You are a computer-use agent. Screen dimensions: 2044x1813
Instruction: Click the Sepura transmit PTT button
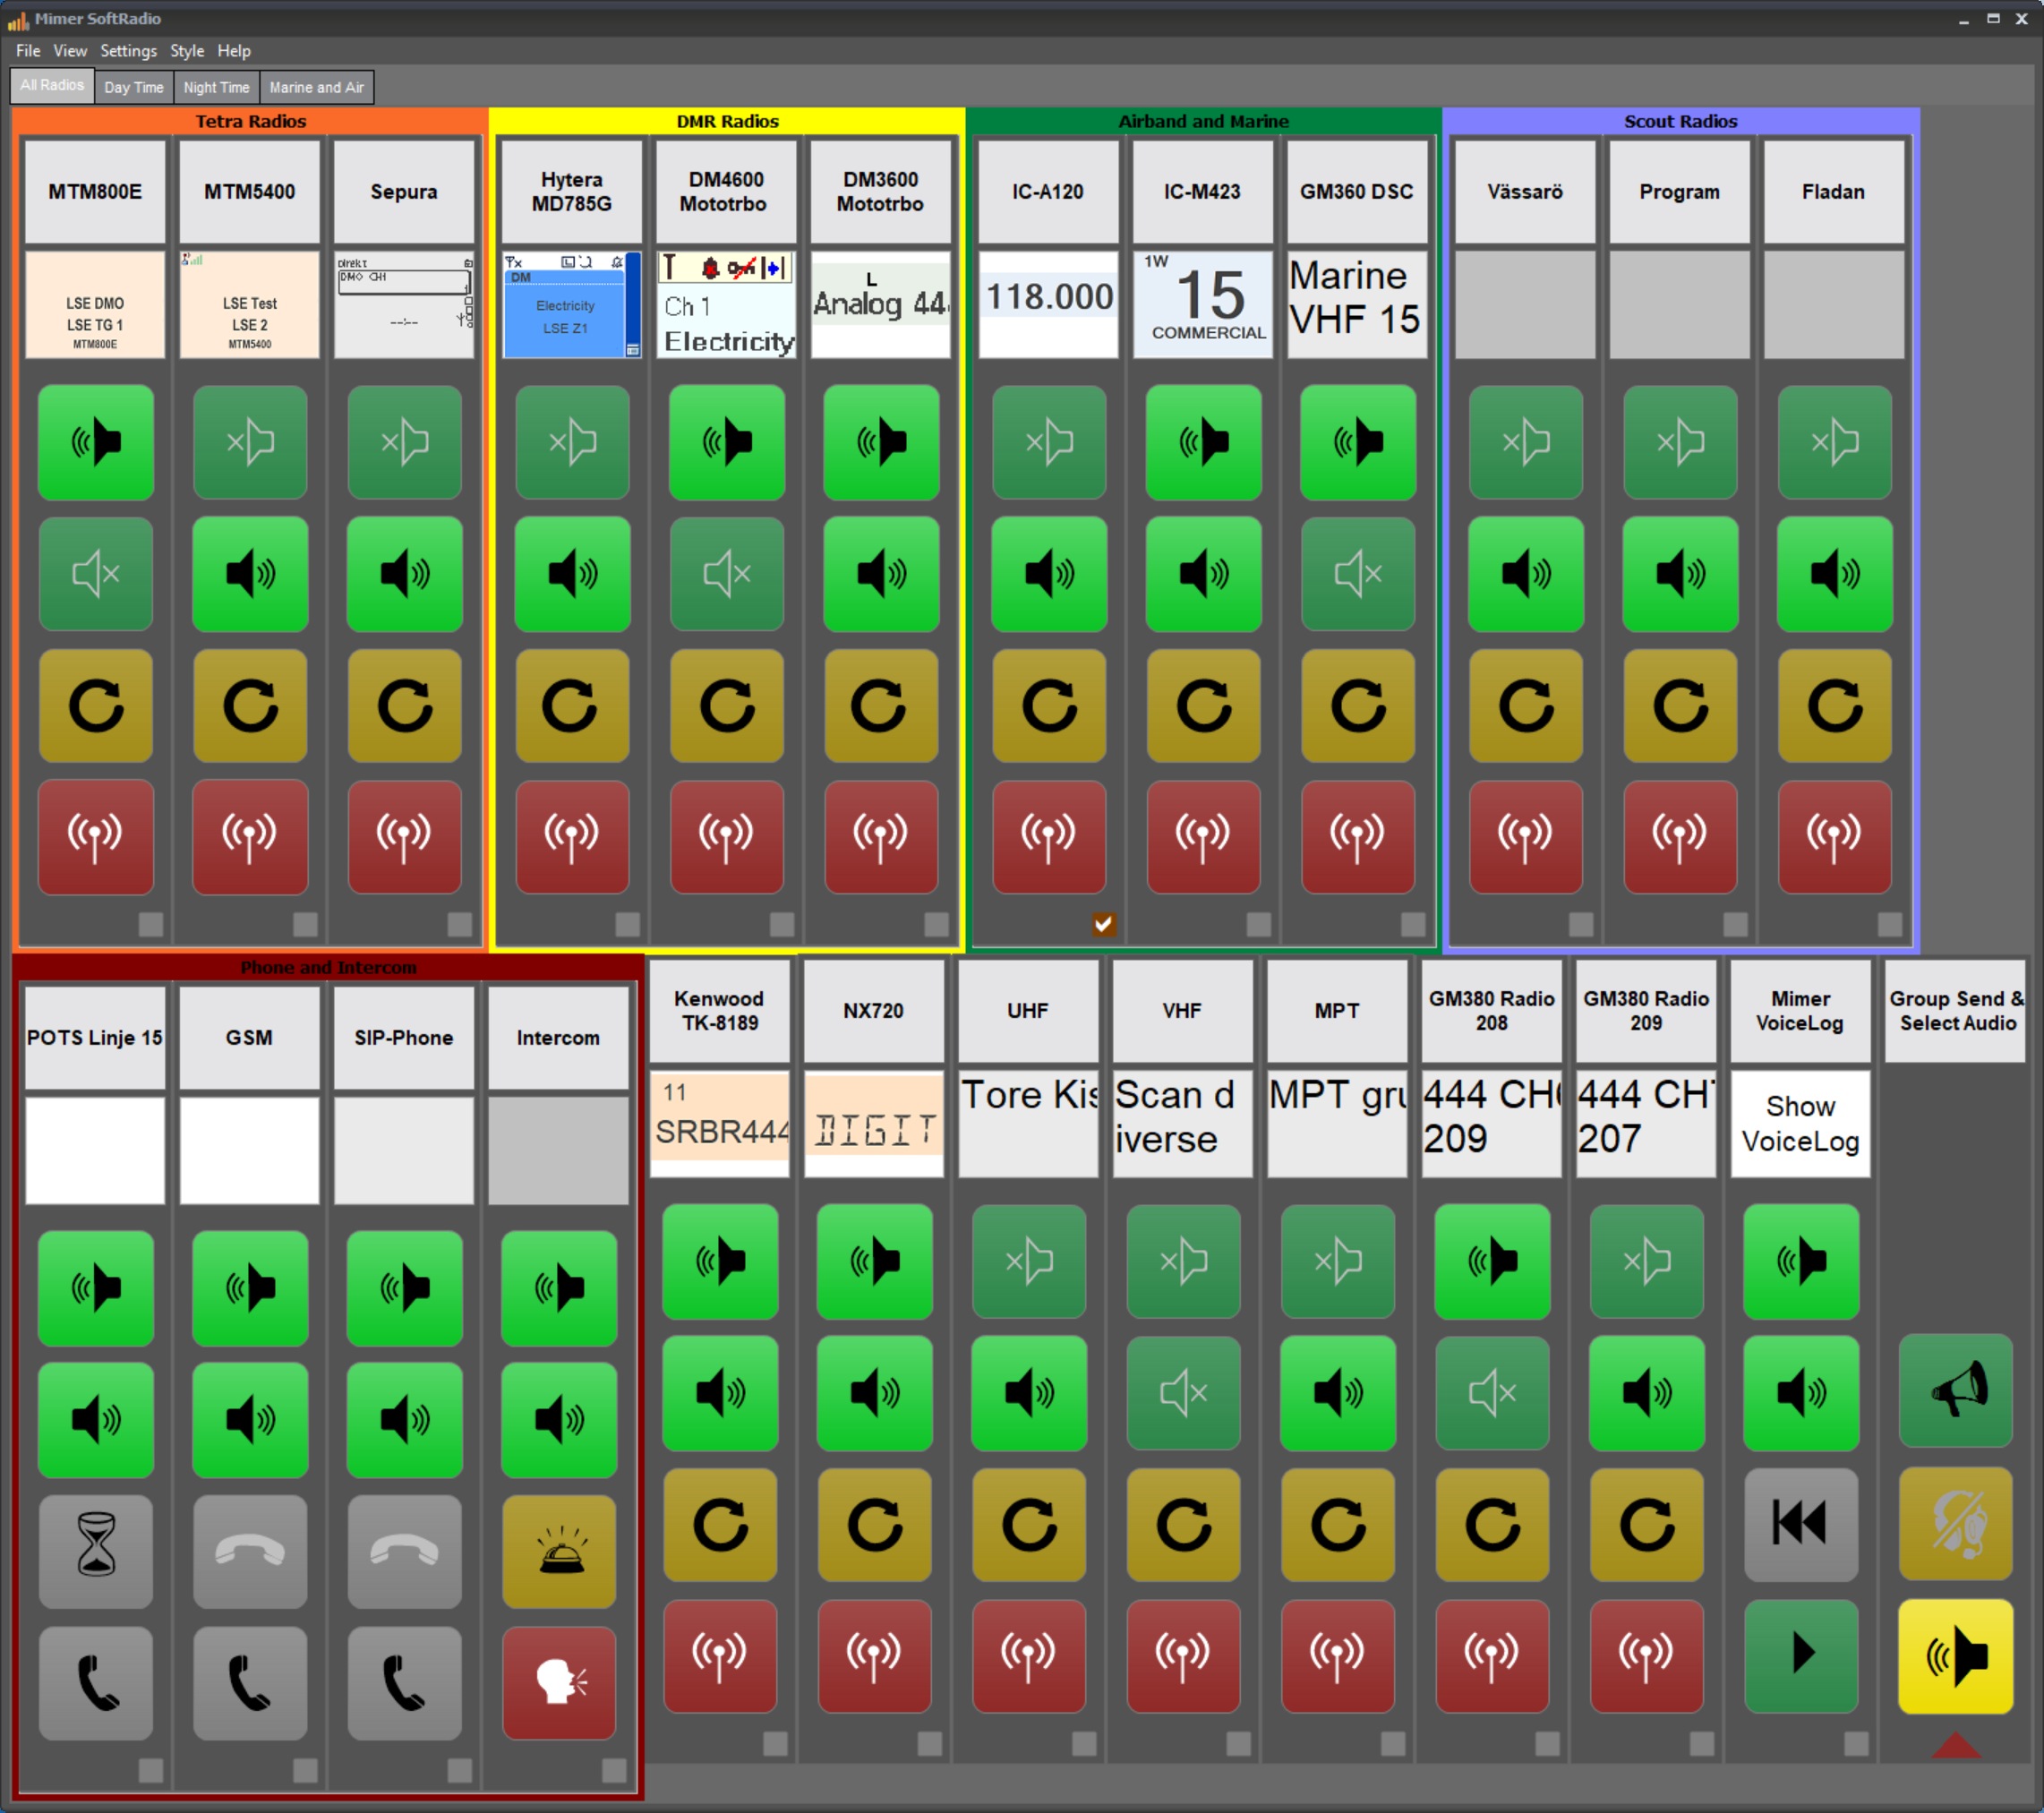[x=405, y=837]
